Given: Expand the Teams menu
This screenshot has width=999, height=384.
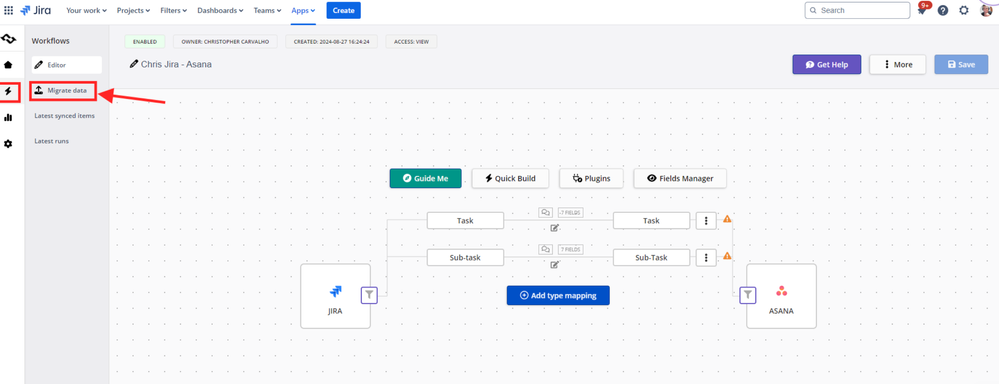Looking at the screenshot, I should tap(268, 10).
